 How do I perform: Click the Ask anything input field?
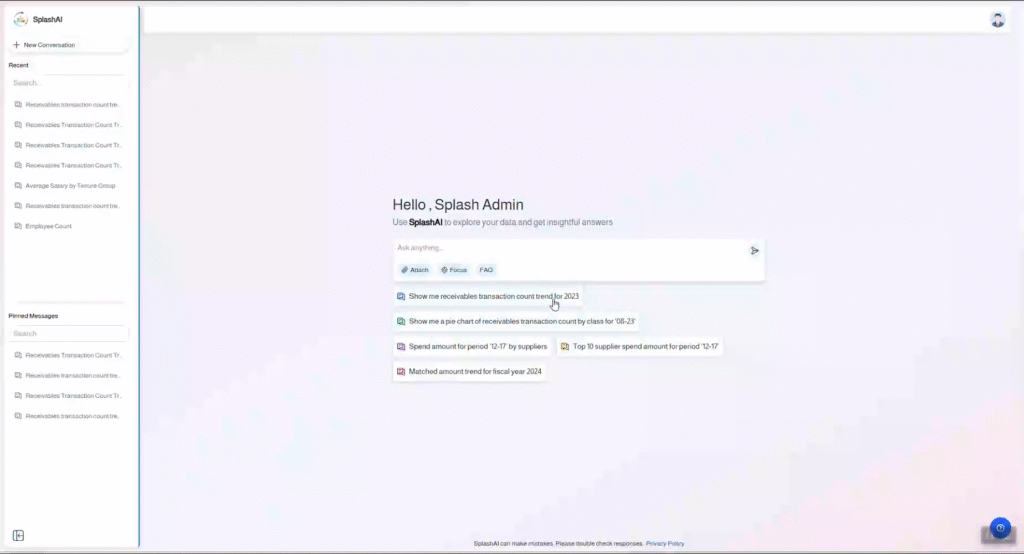[x=570, y=248]
